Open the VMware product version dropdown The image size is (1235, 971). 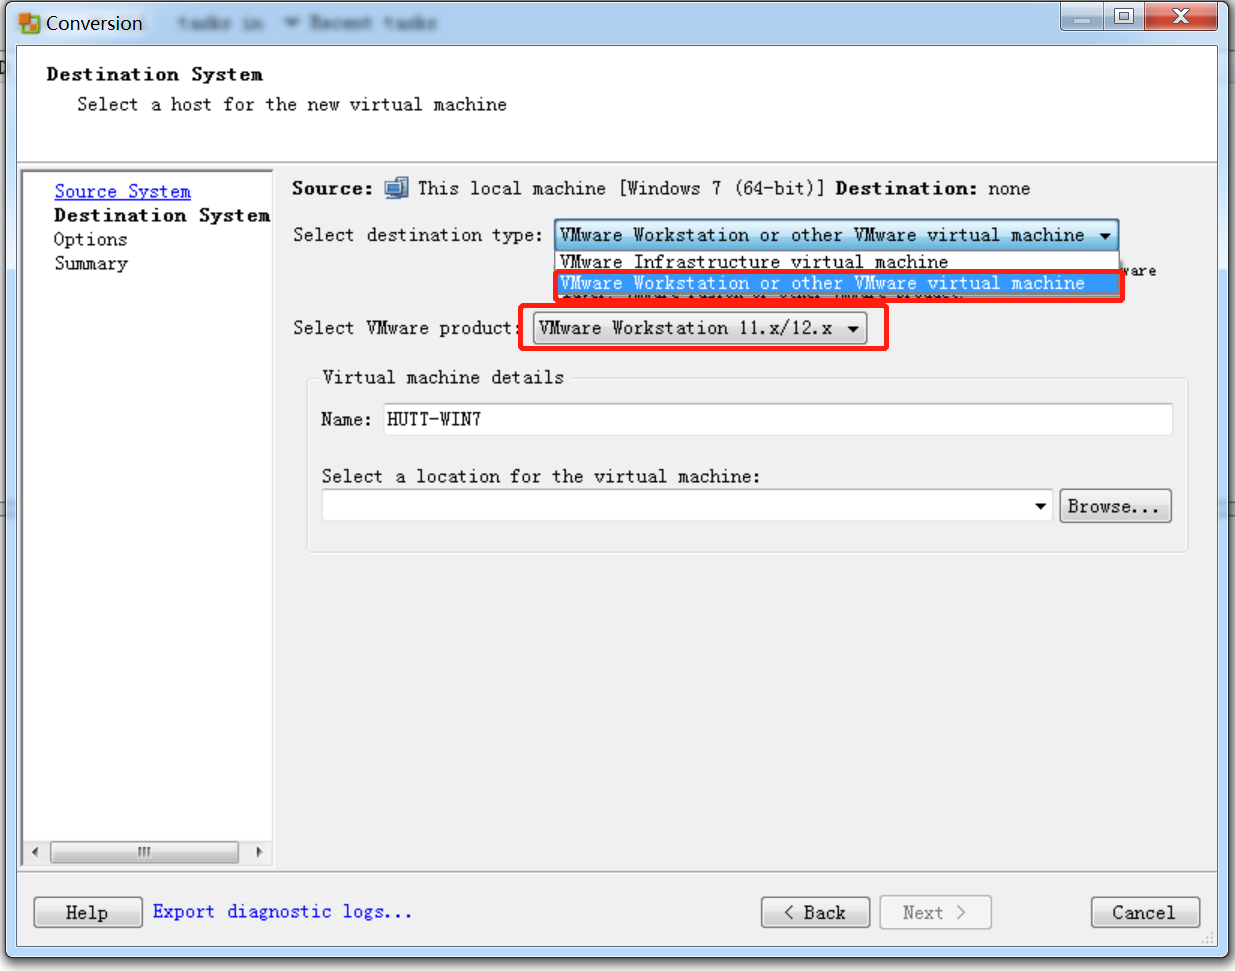[700, 328]
